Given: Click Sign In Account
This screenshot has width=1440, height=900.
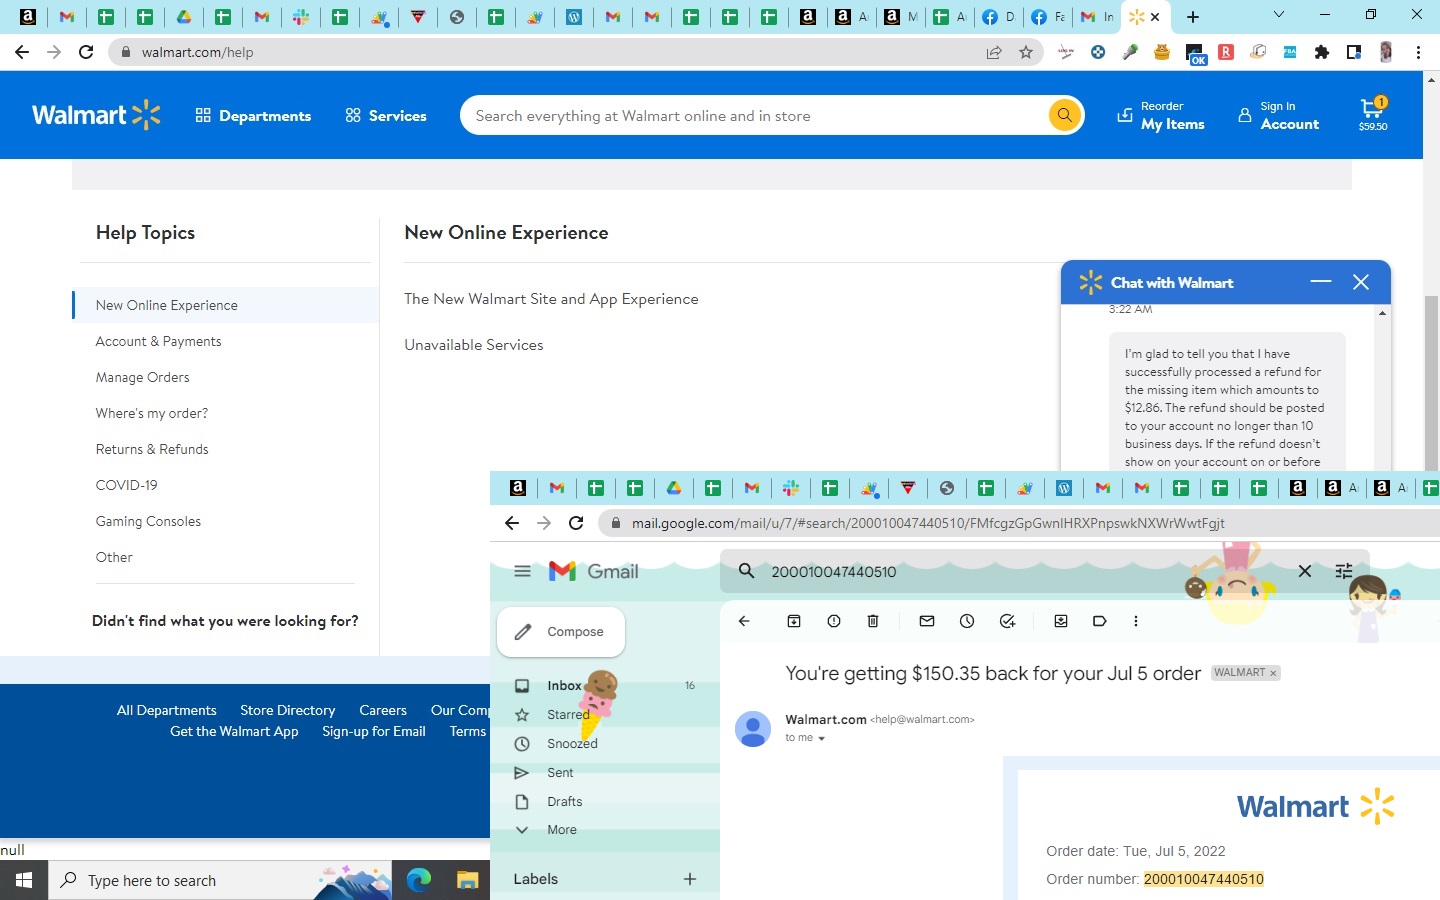Looking at the screenshot, I should click(x=1278, y=115).
